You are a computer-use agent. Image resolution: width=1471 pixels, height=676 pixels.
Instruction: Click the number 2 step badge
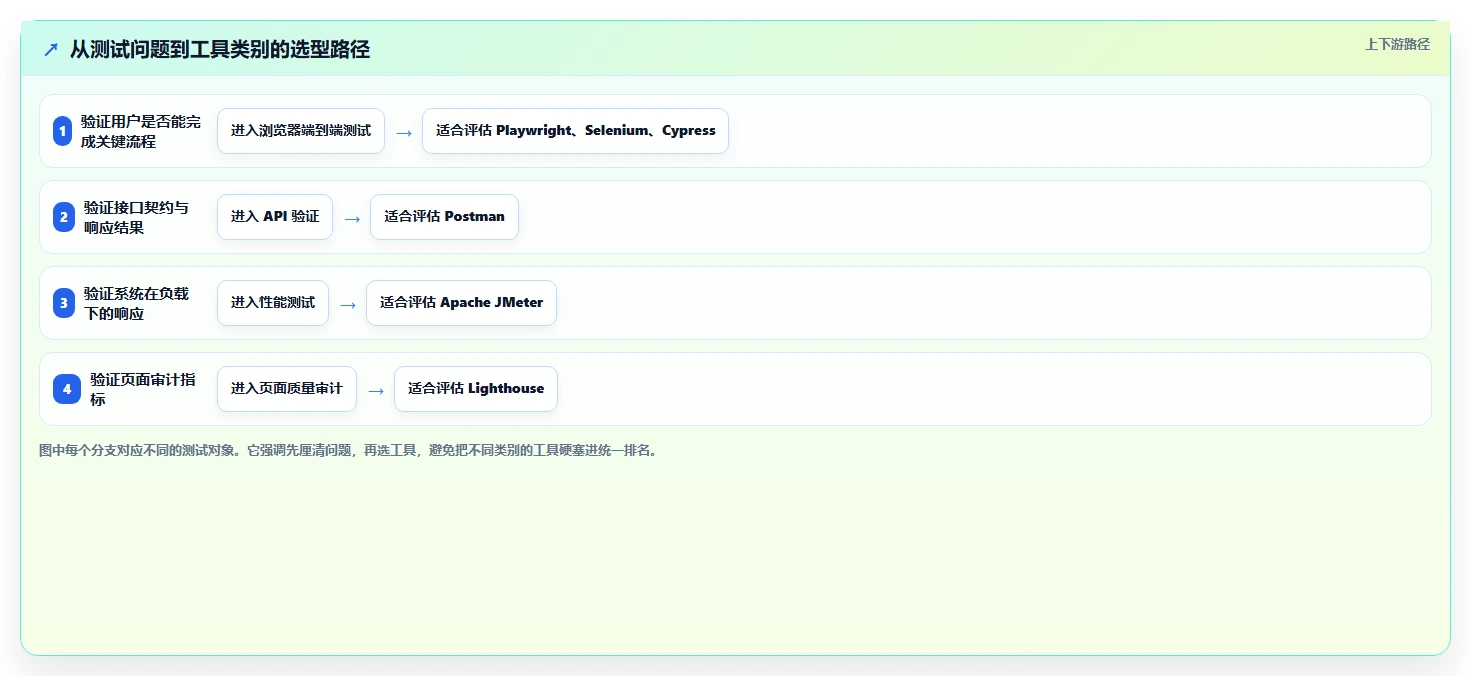coord(64,217)
